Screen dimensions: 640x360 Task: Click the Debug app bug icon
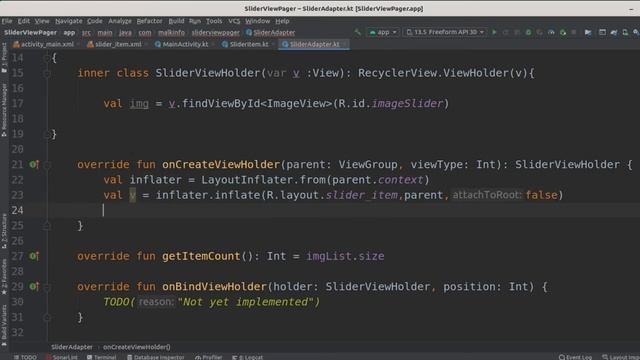tap(528, 32)
